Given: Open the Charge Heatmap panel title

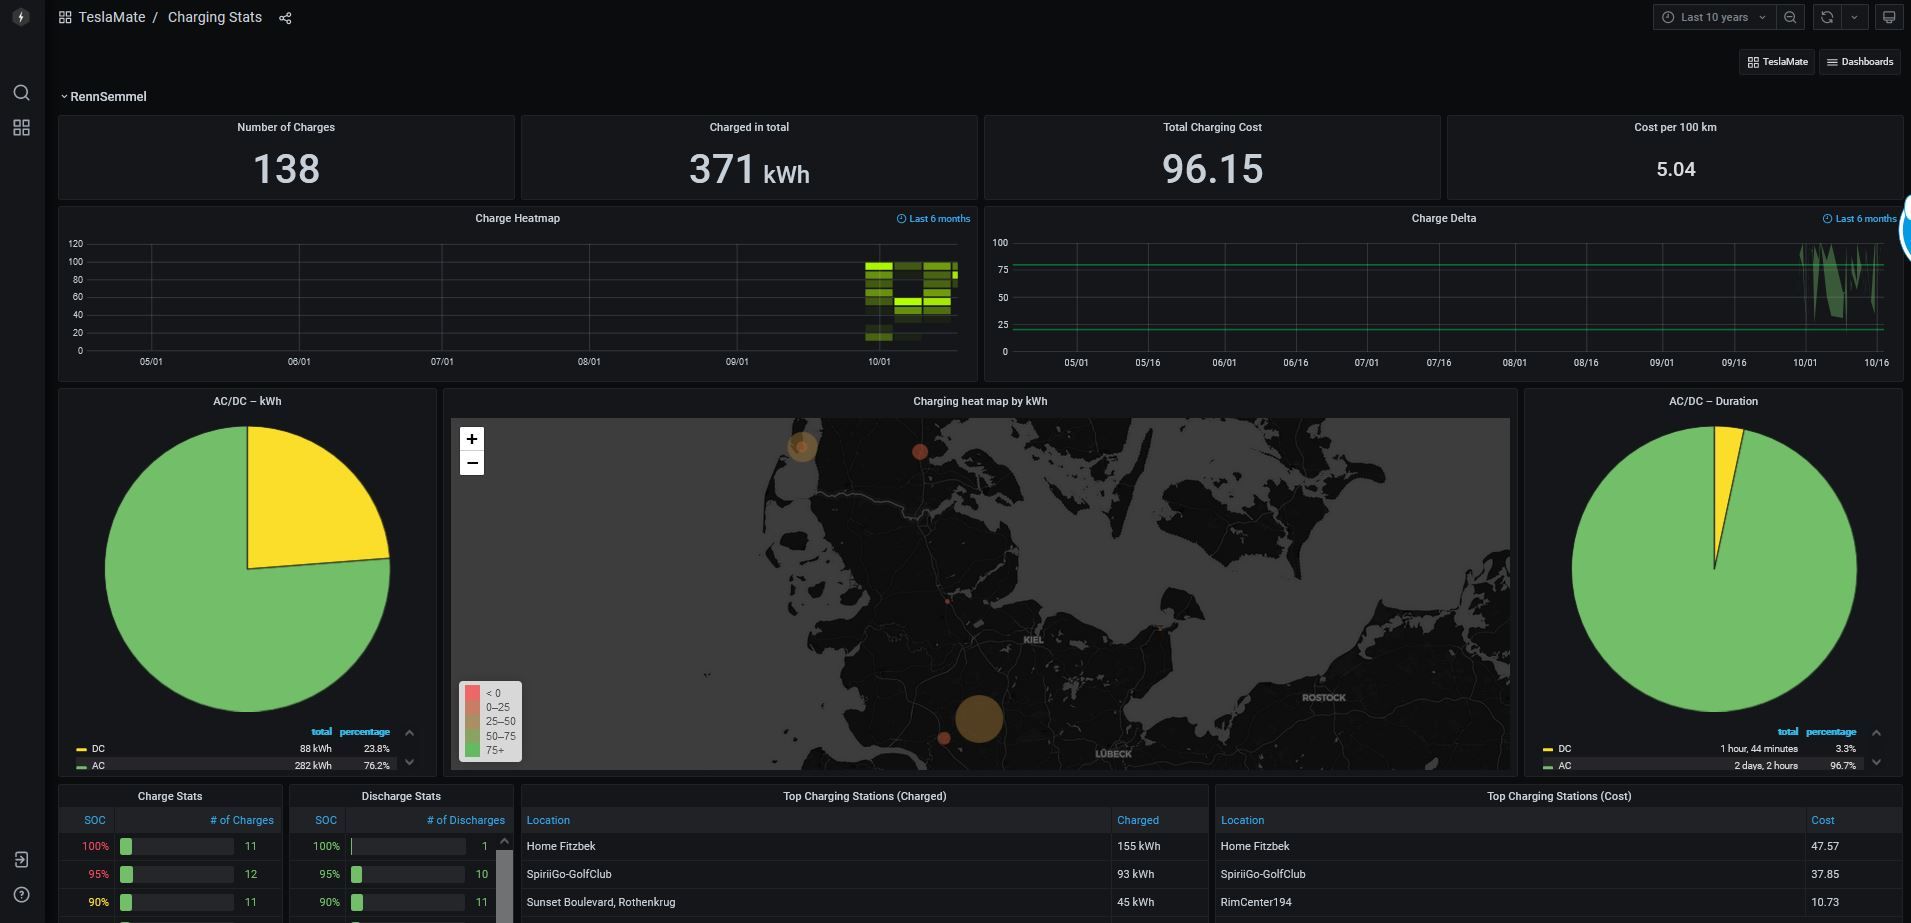Looking at the screenshot, I should [x=517, y=218].
